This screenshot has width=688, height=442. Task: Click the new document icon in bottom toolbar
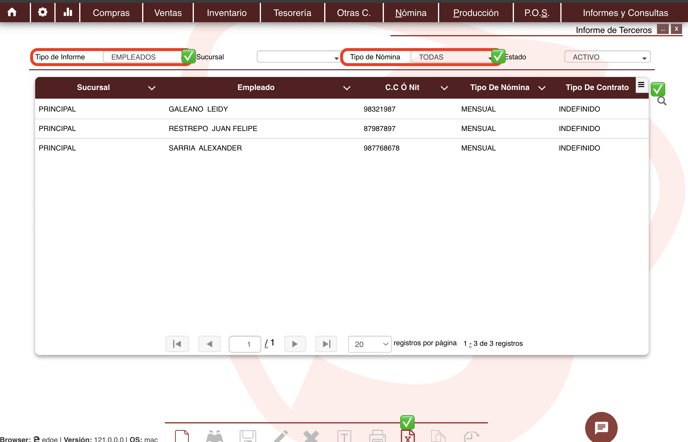182,436
